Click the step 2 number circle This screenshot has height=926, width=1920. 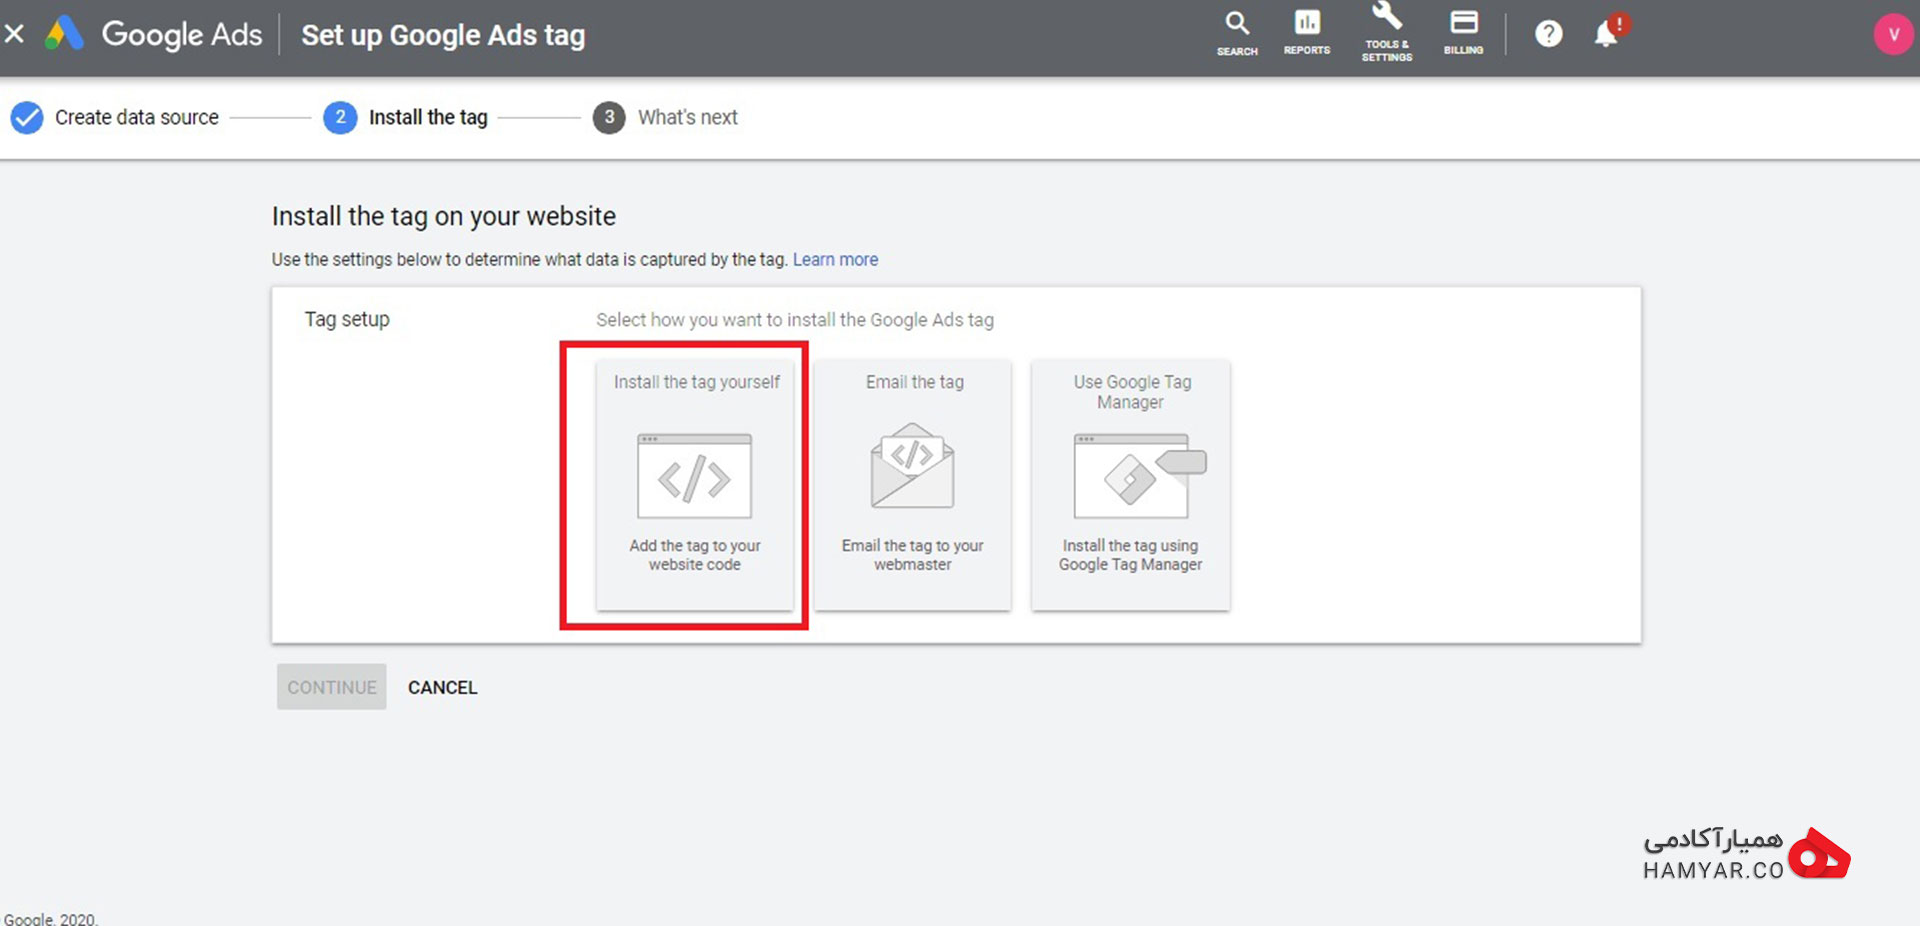coord(340,117)
